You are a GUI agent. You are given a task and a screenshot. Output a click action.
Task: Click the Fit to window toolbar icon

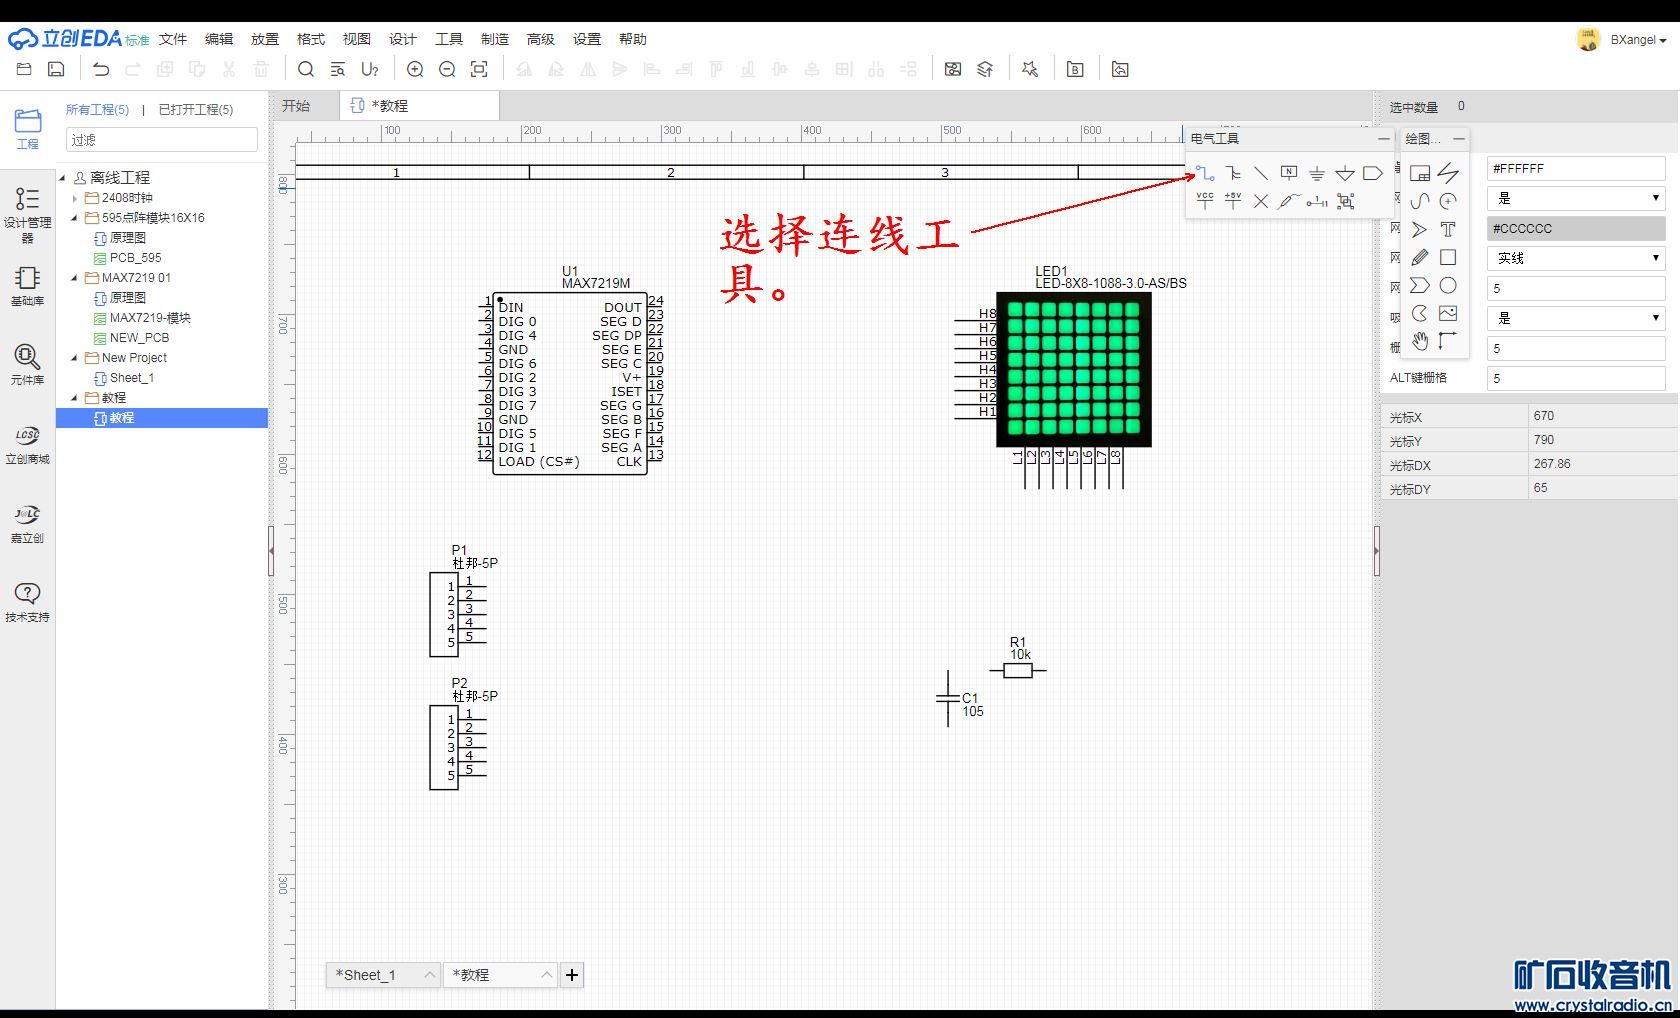coord(479,69)
